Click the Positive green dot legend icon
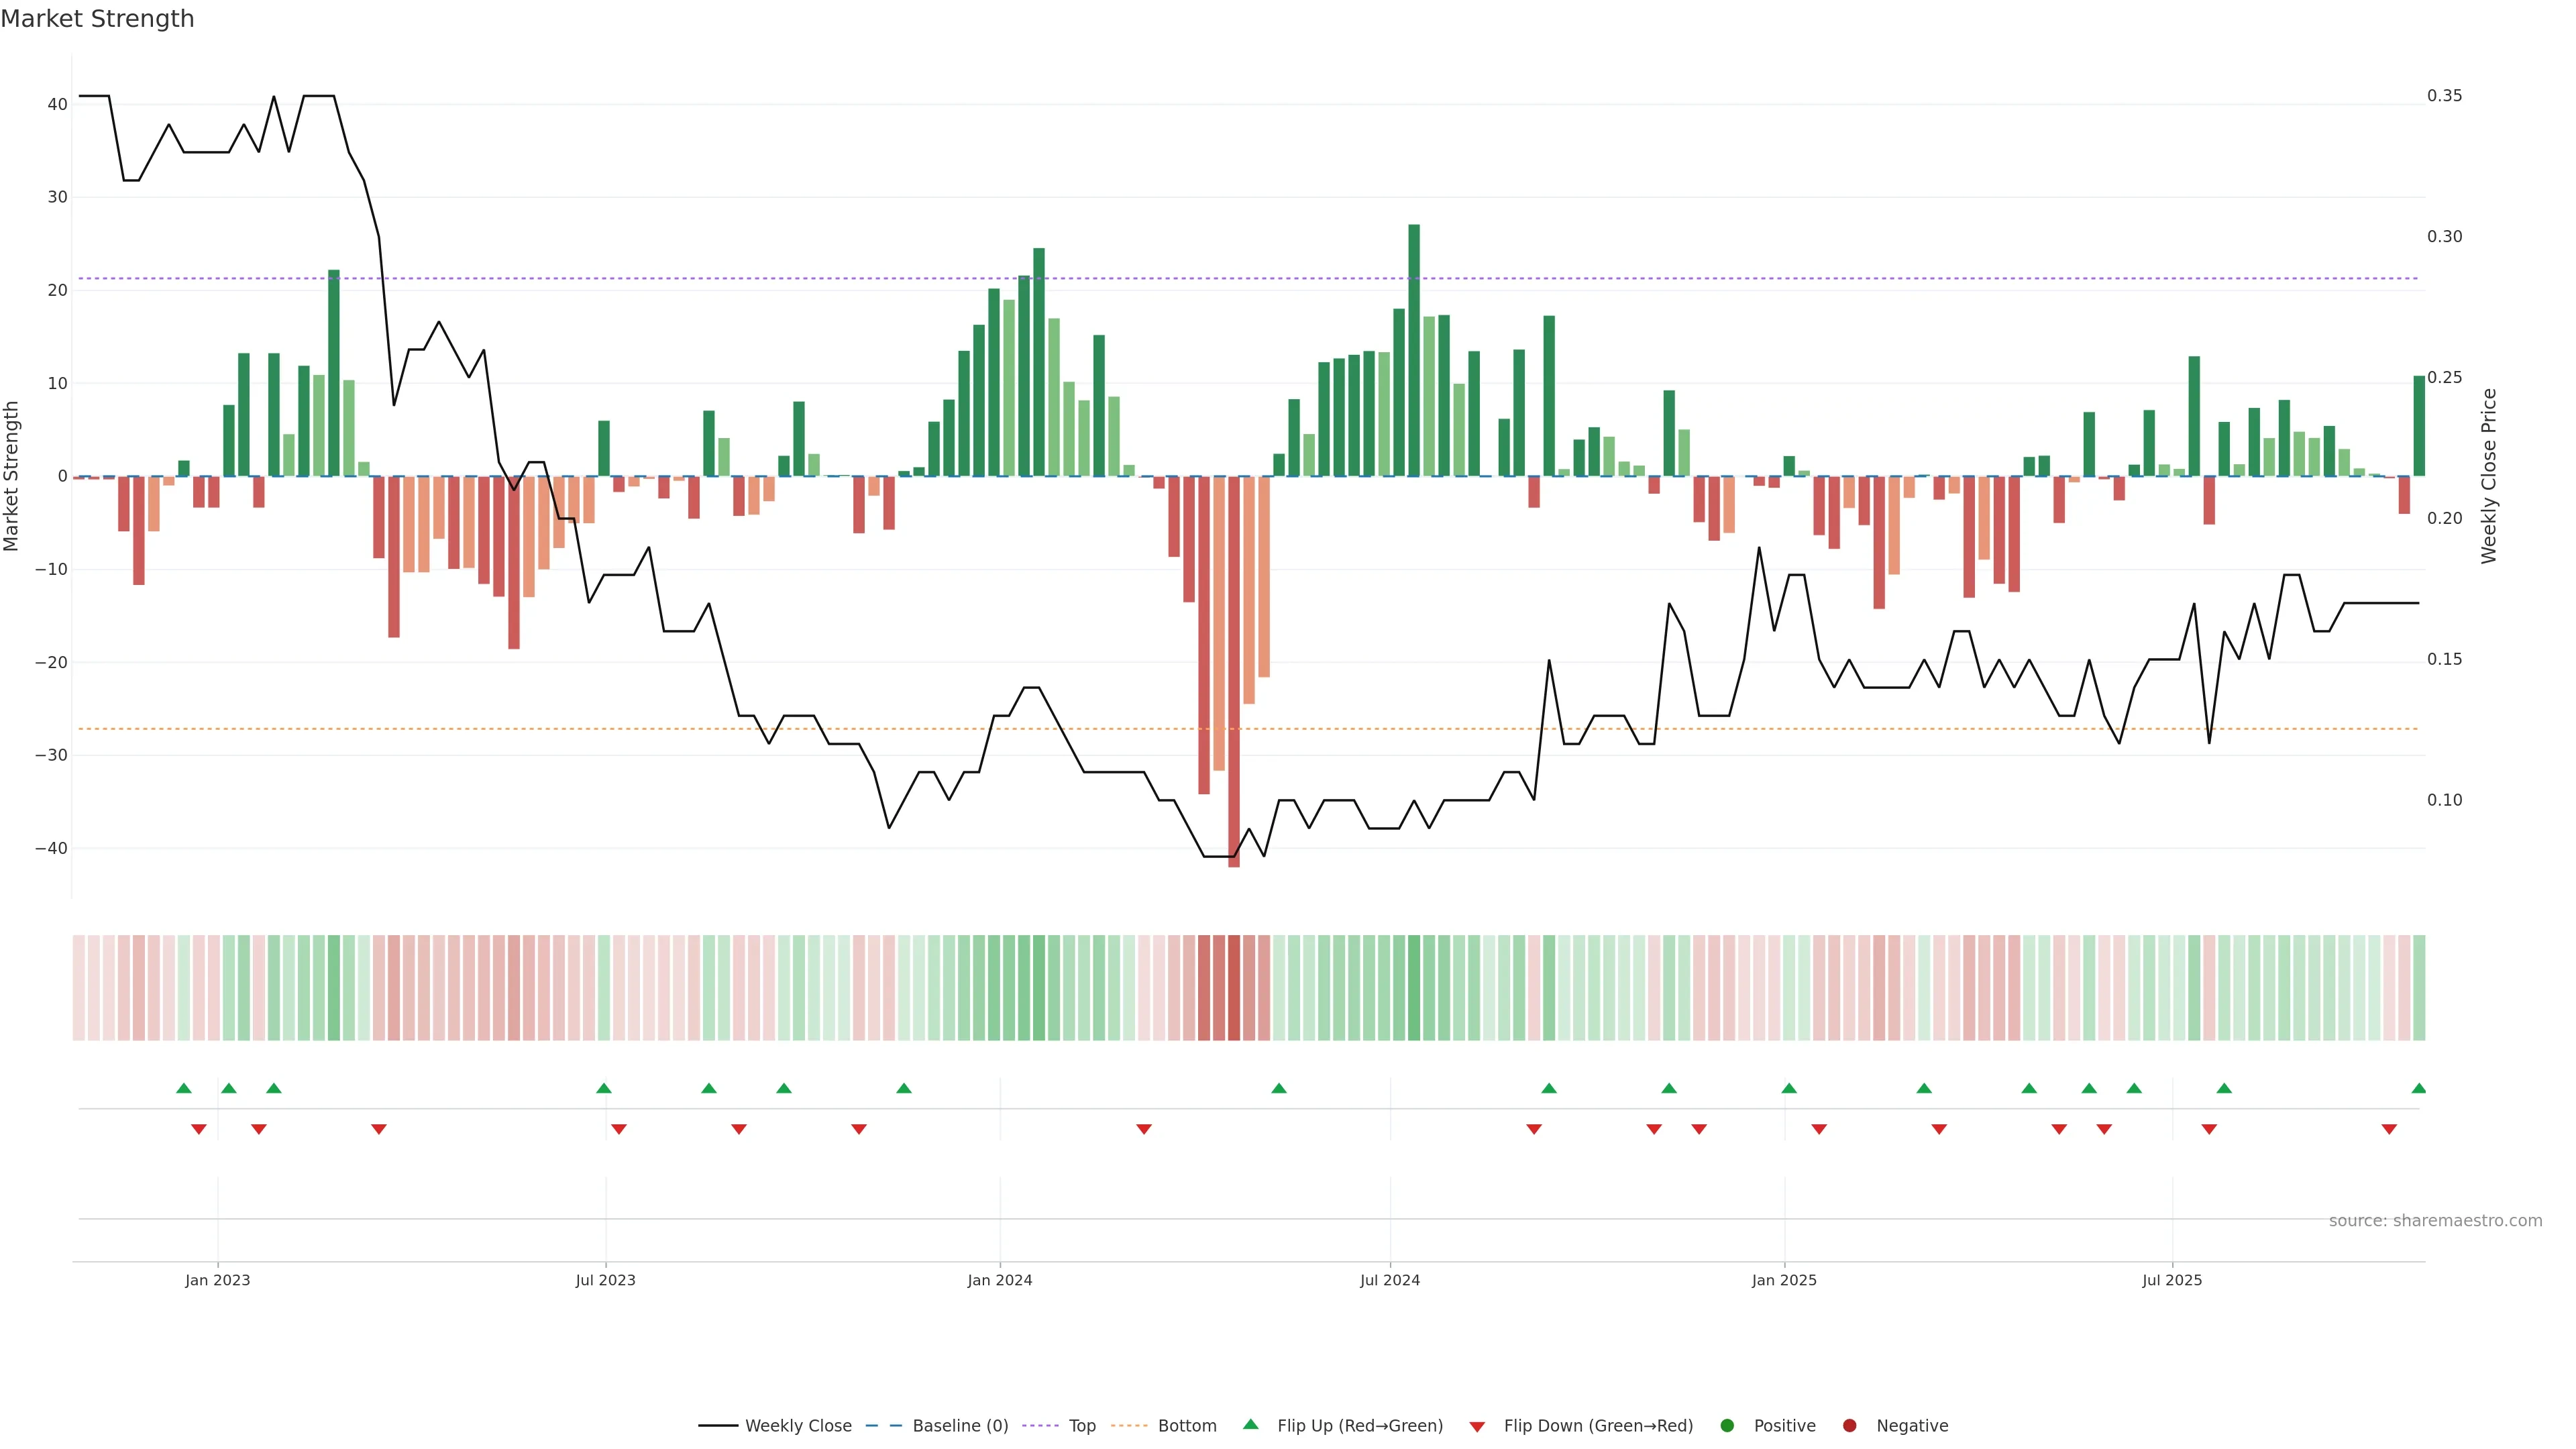This screenshot has height=1449, width=2576. click(x=1727, y=1426)
